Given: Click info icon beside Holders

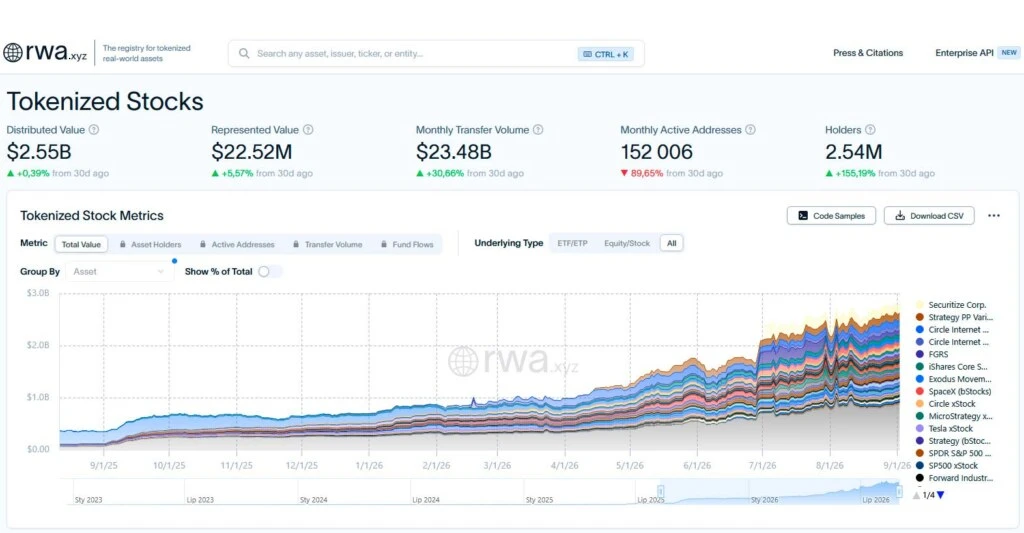Looking at the screenshot, I should pos(870,130).
